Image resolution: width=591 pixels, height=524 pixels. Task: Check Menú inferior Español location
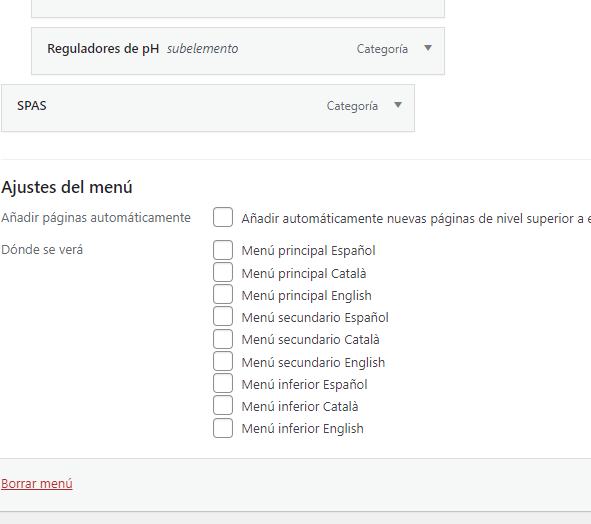[x=223, y=384]
